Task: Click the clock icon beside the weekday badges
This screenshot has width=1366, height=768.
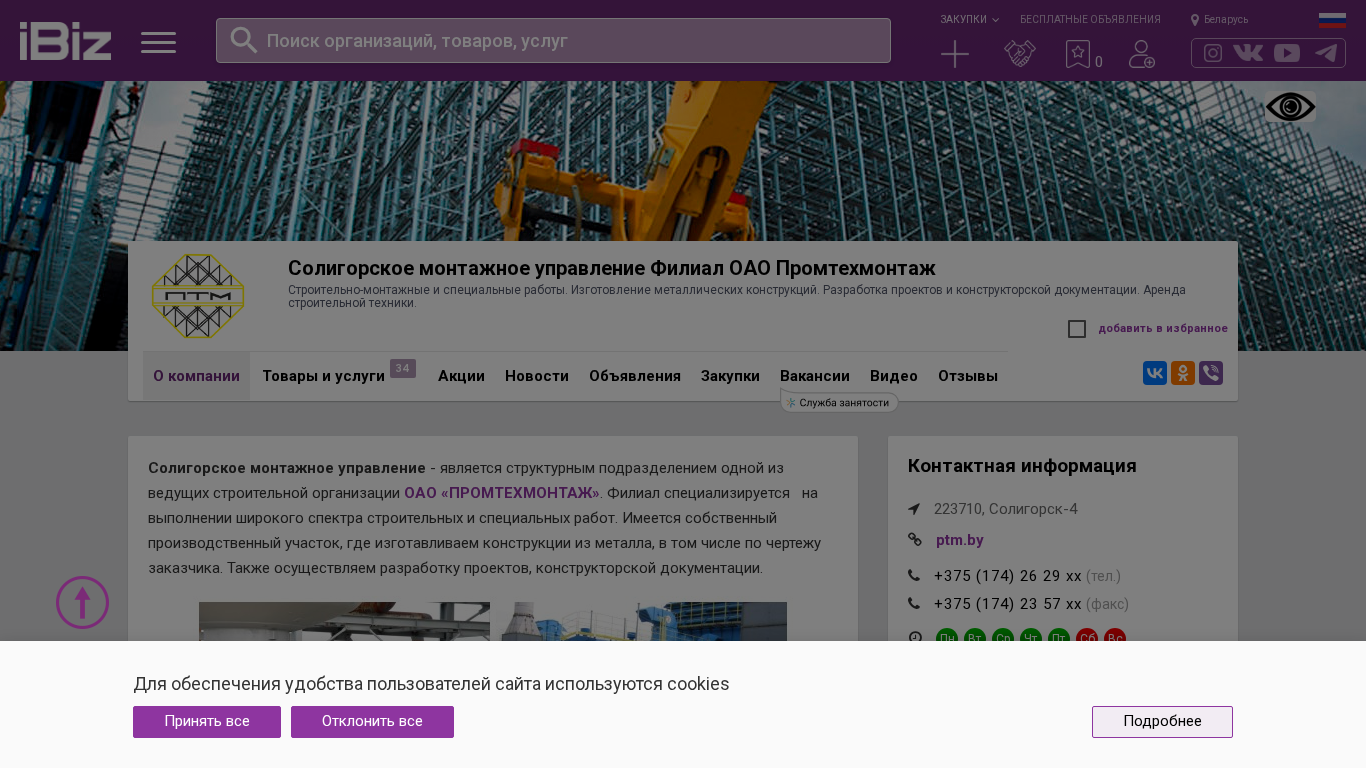Action: (x=915, y=638)
